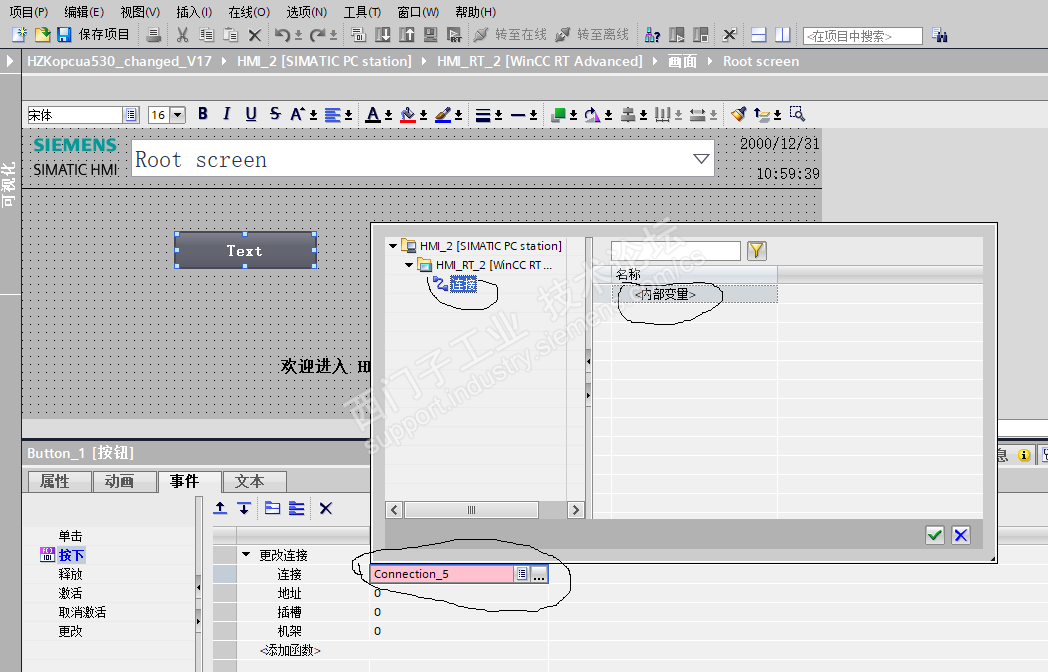Click the border color pen swatch
Screen dimensions: 1048x672
pos(442,115)
